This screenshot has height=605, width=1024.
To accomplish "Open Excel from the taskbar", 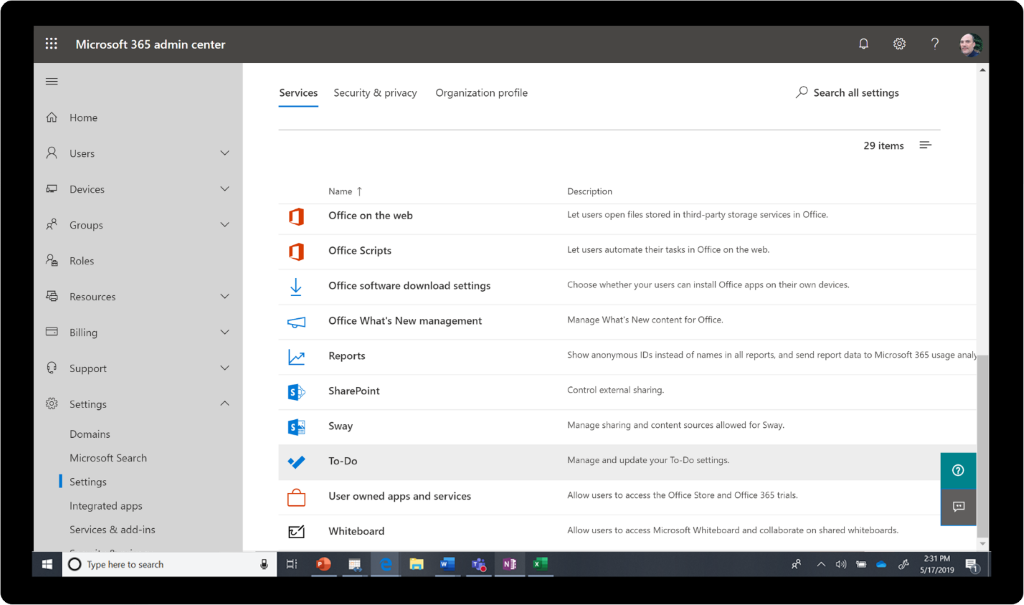I will point(540,564).
